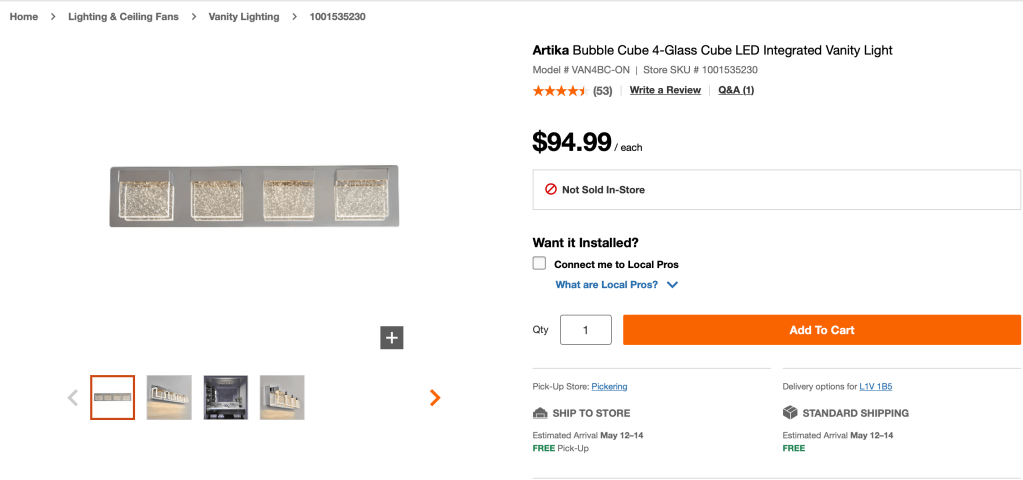Go to Lighting & Ceiling Fans breadcrumb
The image size is (1023, 480).
tap(123, 17)
